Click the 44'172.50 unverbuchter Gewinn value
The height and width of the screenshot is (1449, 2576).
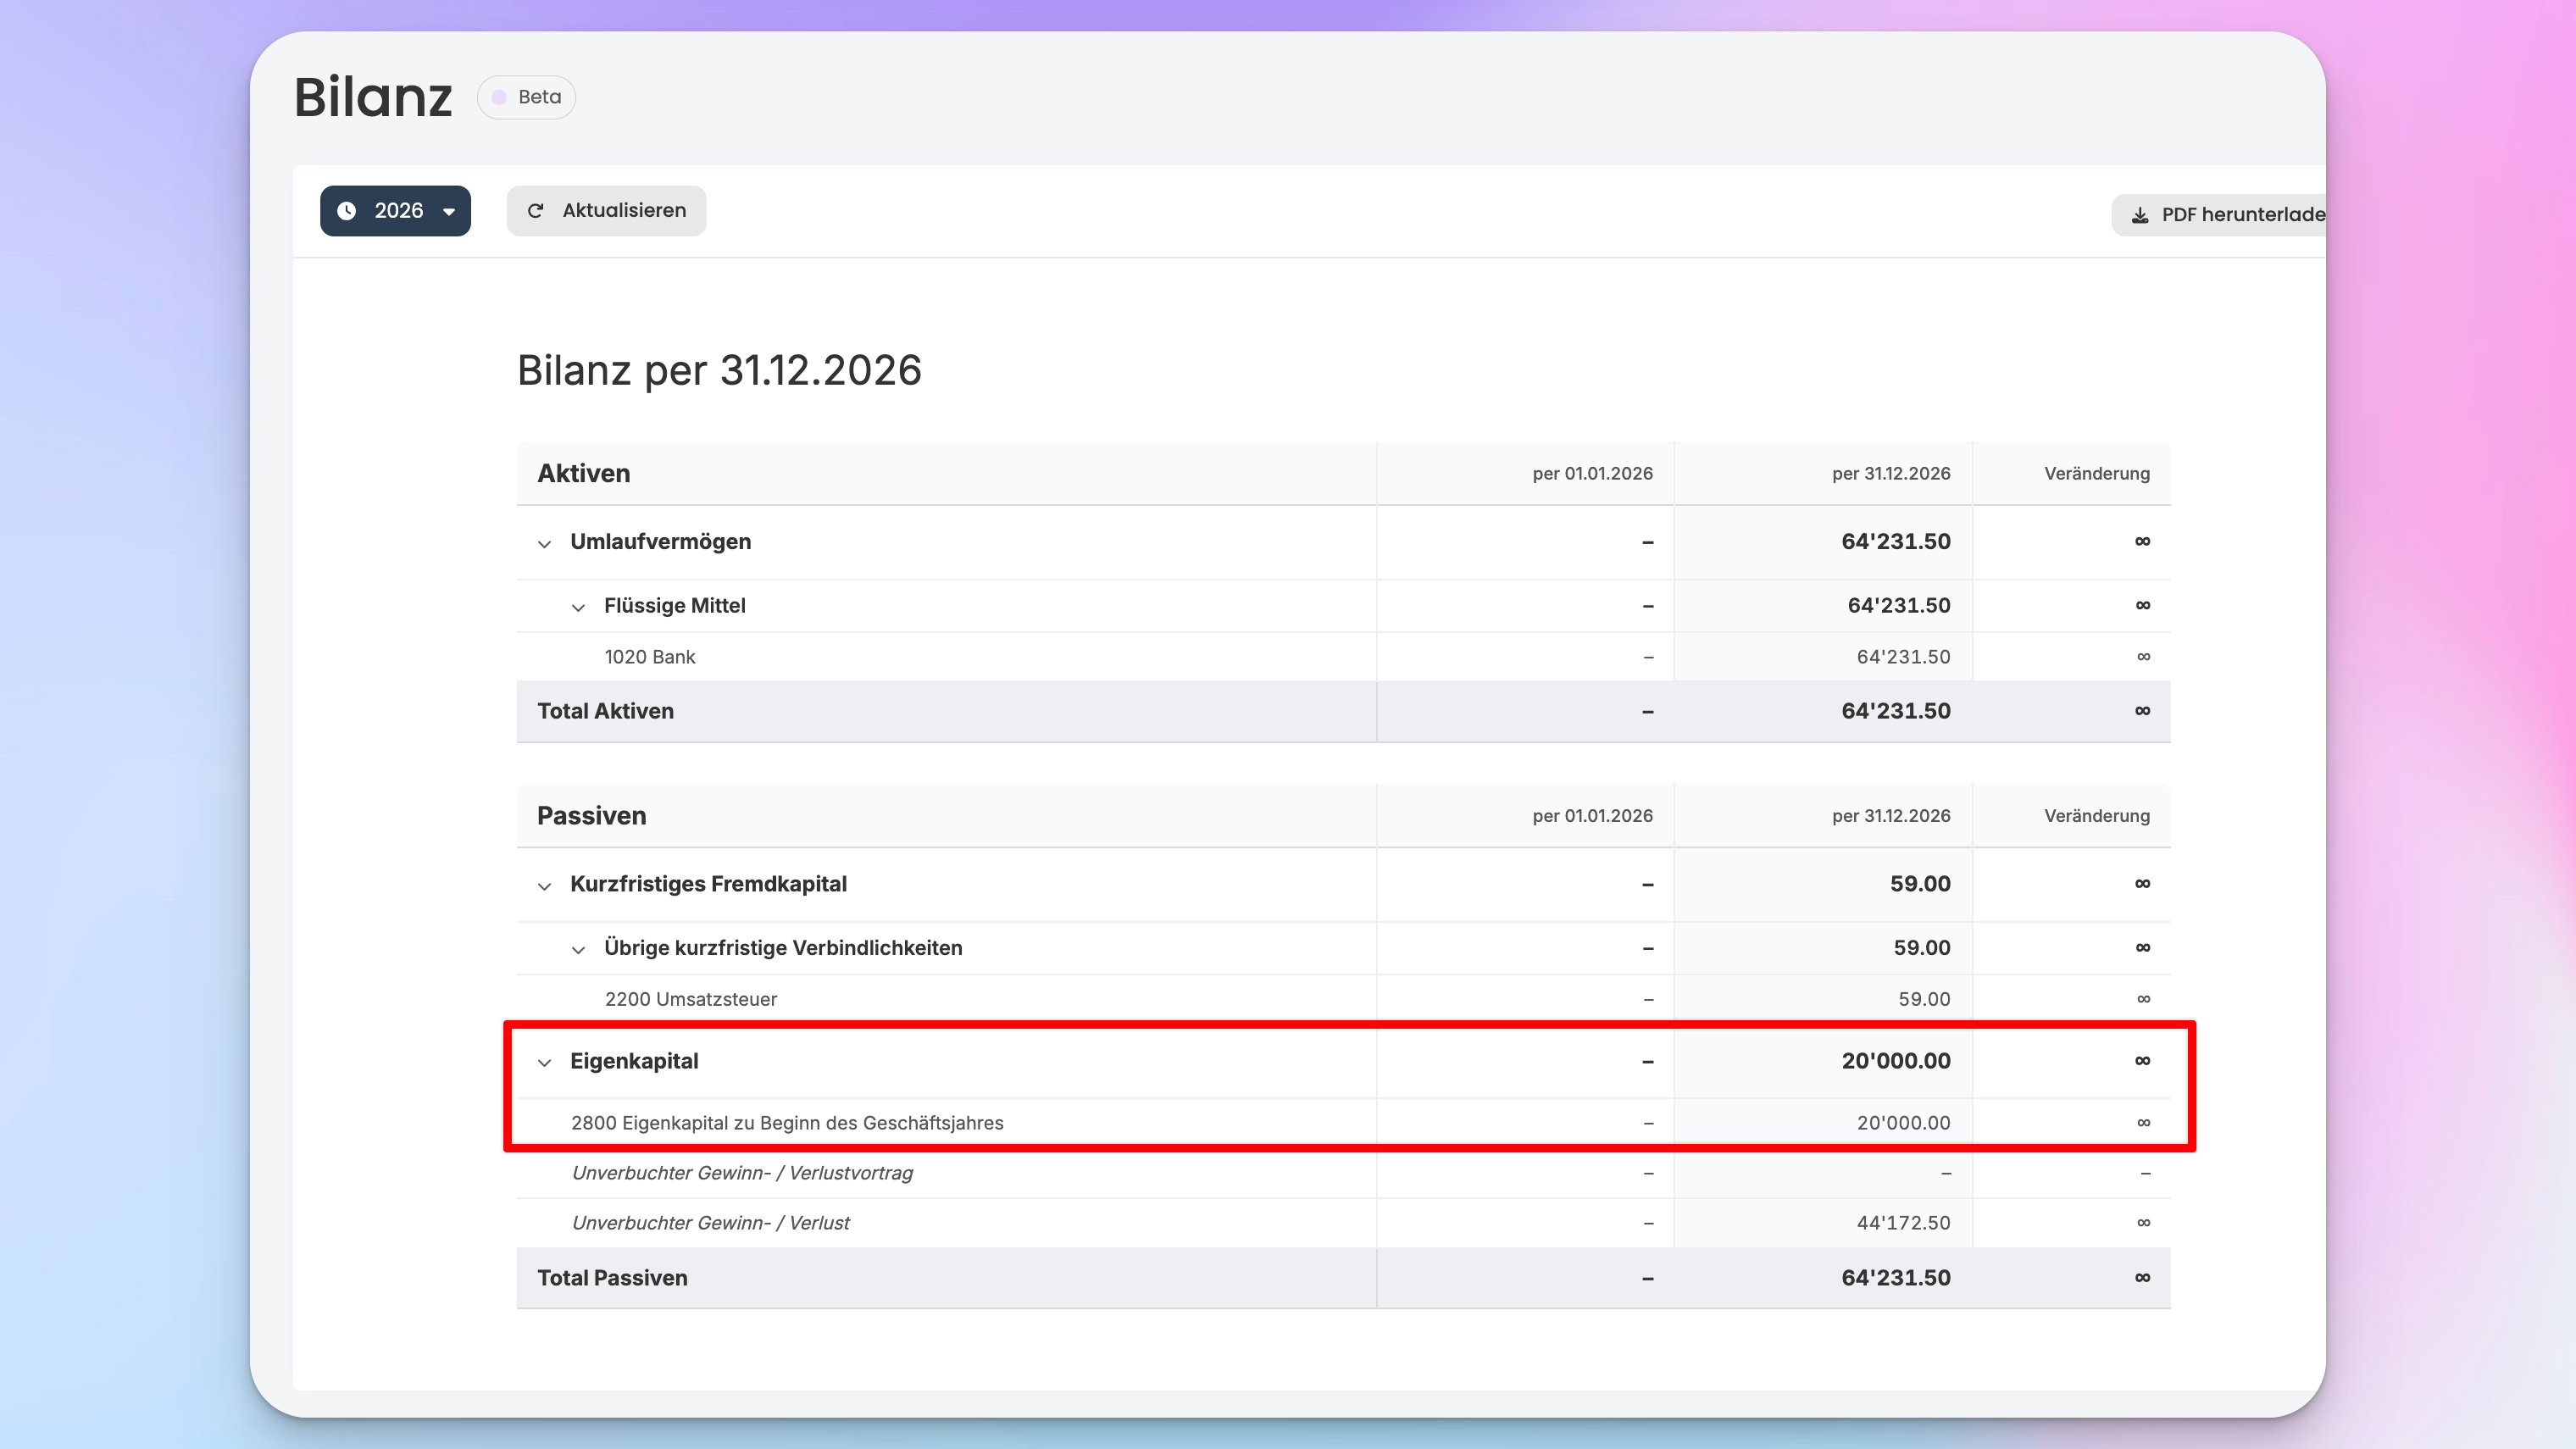1903,1223
